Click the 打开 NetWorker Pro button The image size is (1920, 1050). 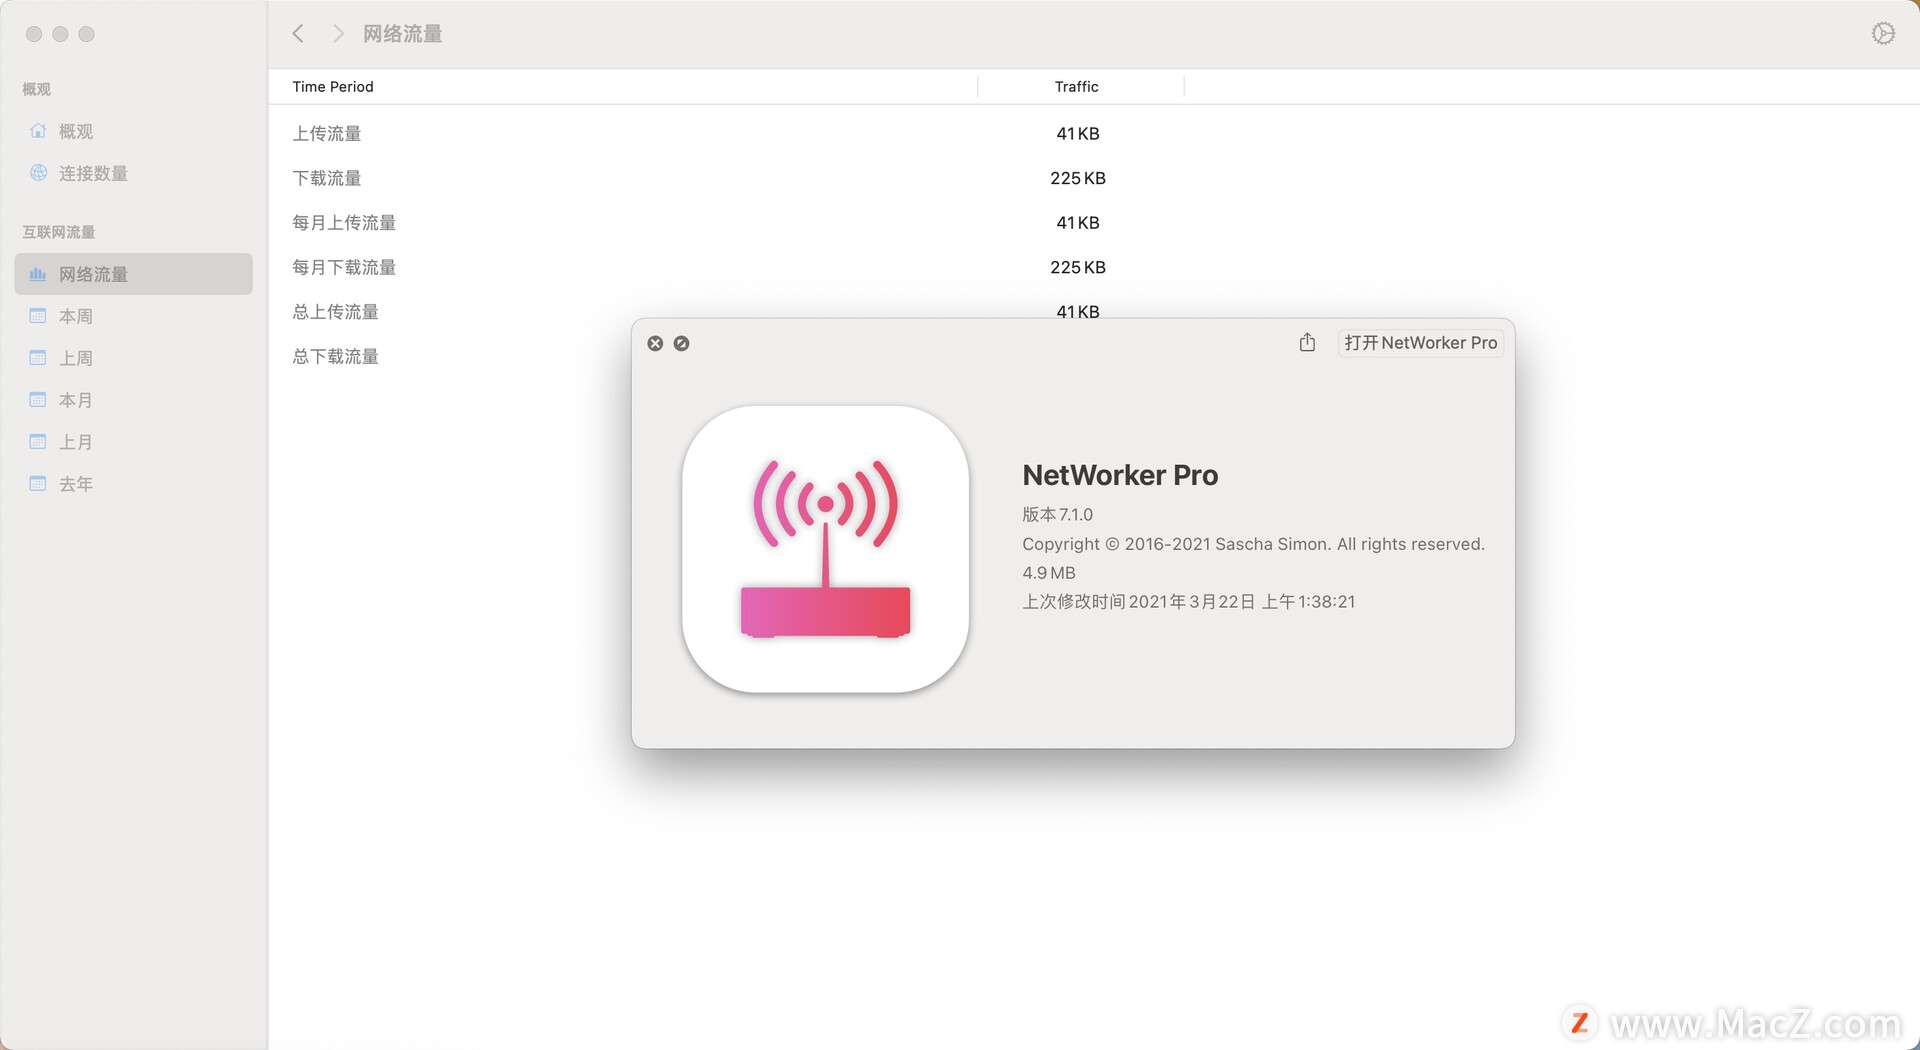pos(1420,343)
